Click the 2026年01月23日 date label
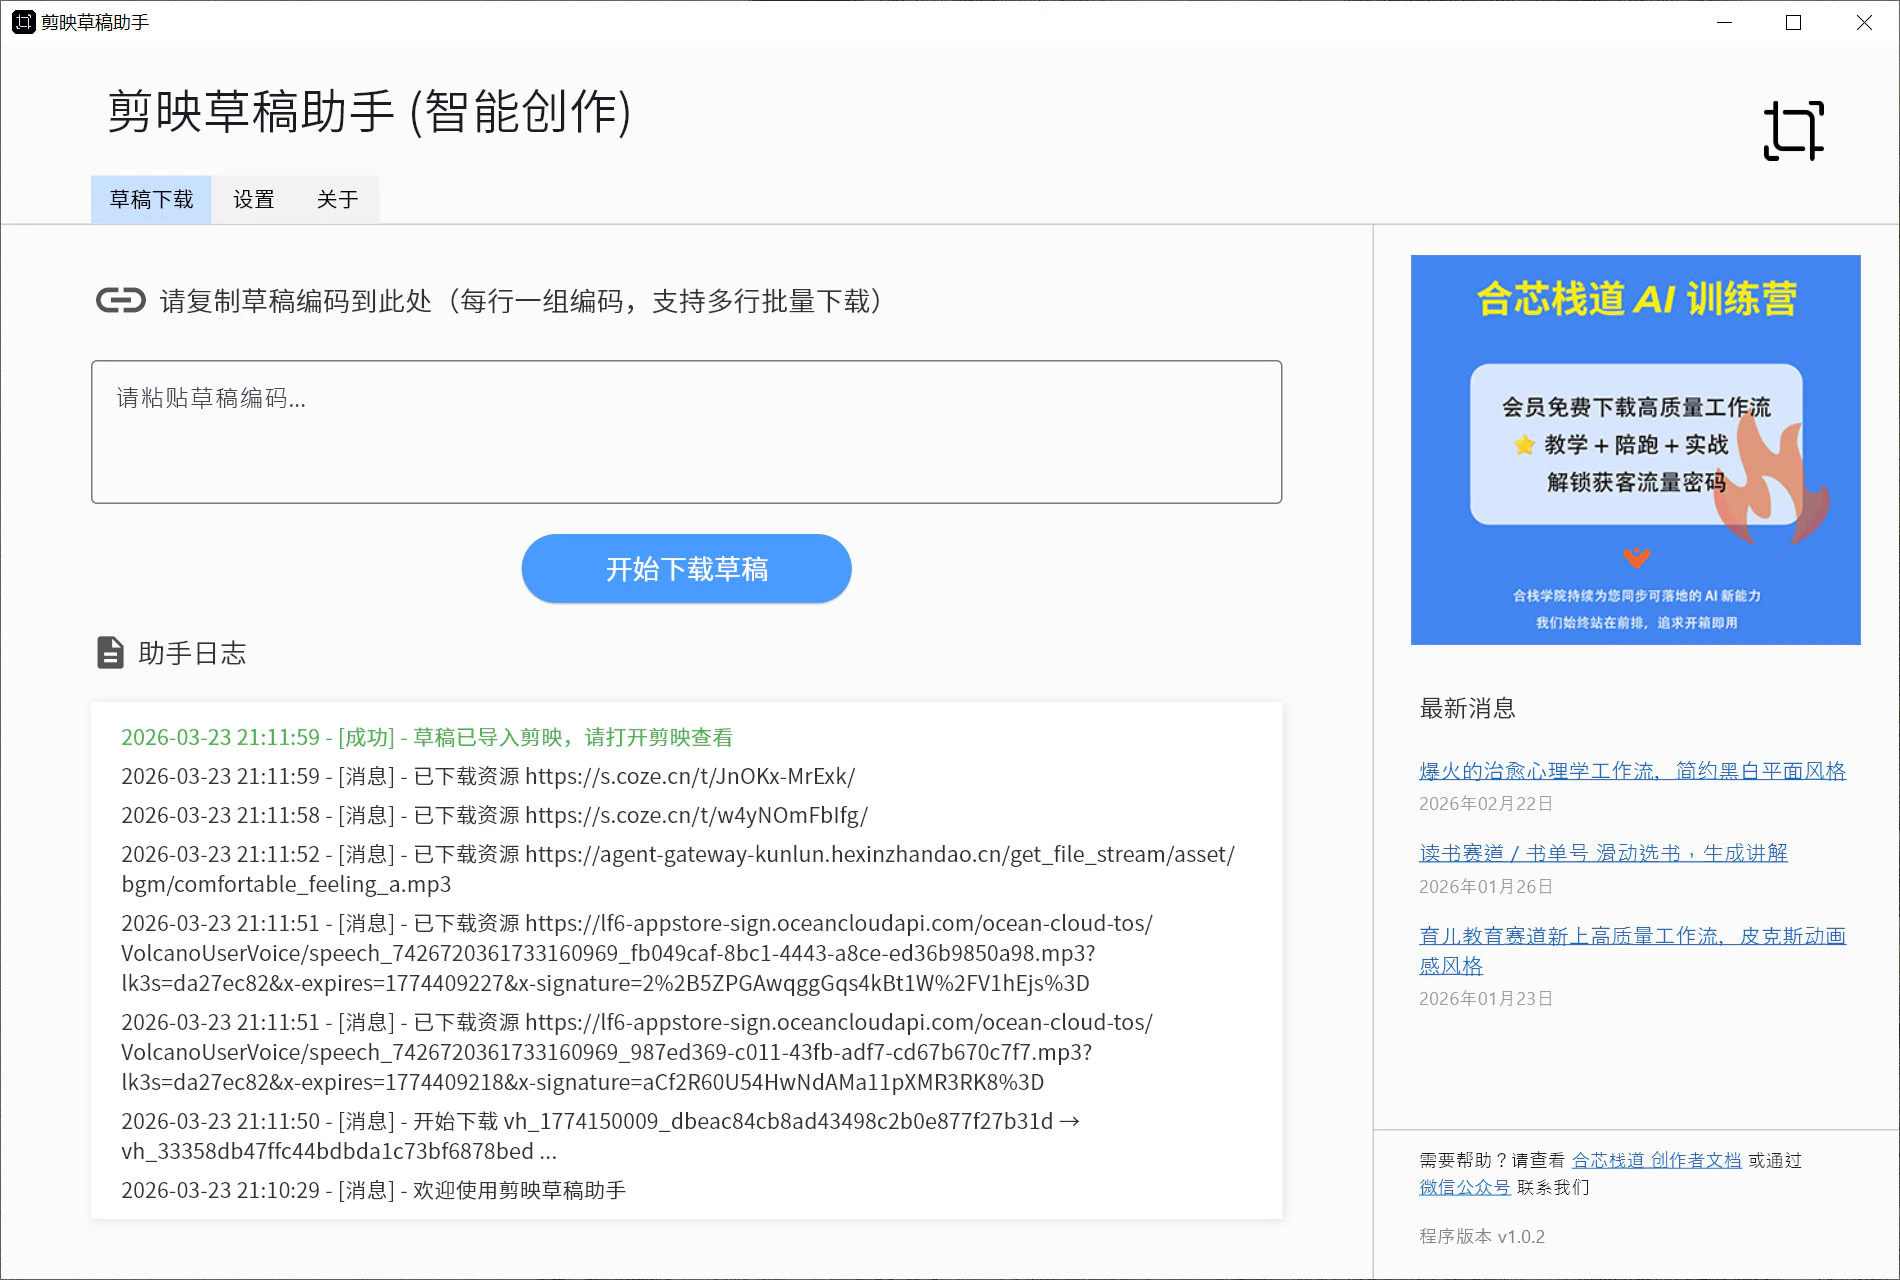The height and width of the screenshot is (1280, 1900). pos(1485,998)
